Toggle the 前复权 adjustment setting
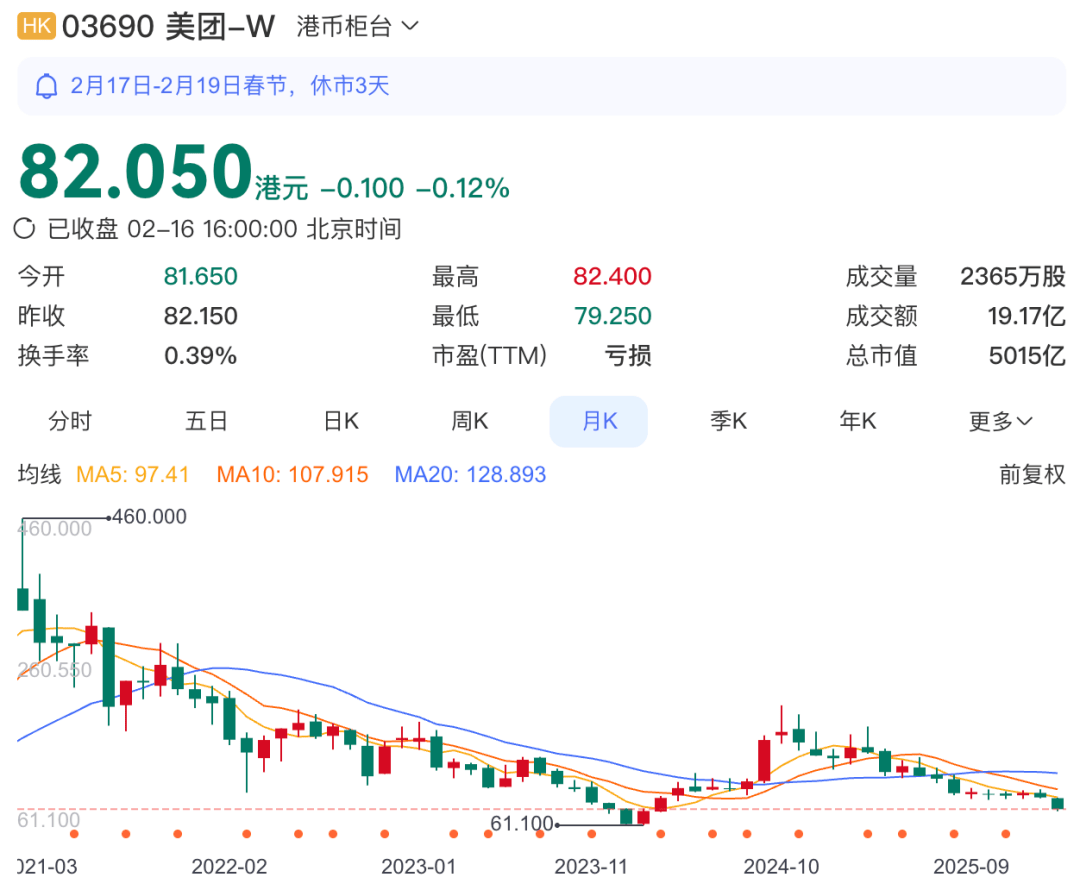This screenshot has height=890, width=1080. click(x=1032, y=474)
